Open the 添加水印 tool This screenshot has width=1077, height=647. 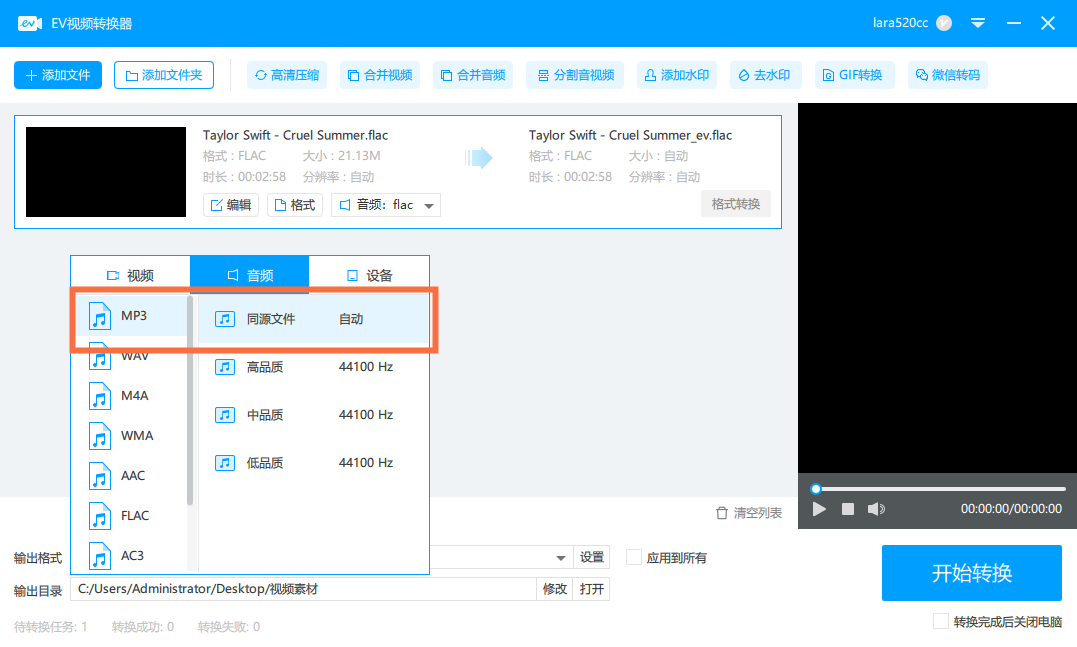(677, 75)
